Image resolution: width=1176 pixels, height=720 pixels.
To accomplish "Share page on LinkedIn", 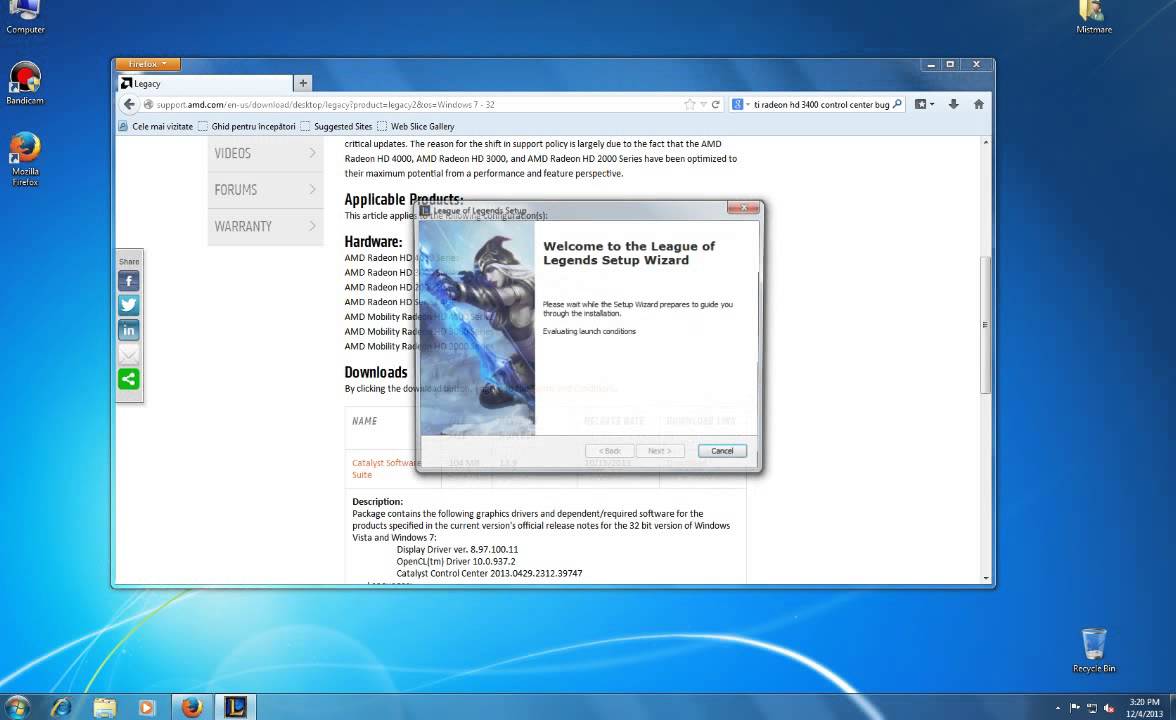I will [128, 330].
